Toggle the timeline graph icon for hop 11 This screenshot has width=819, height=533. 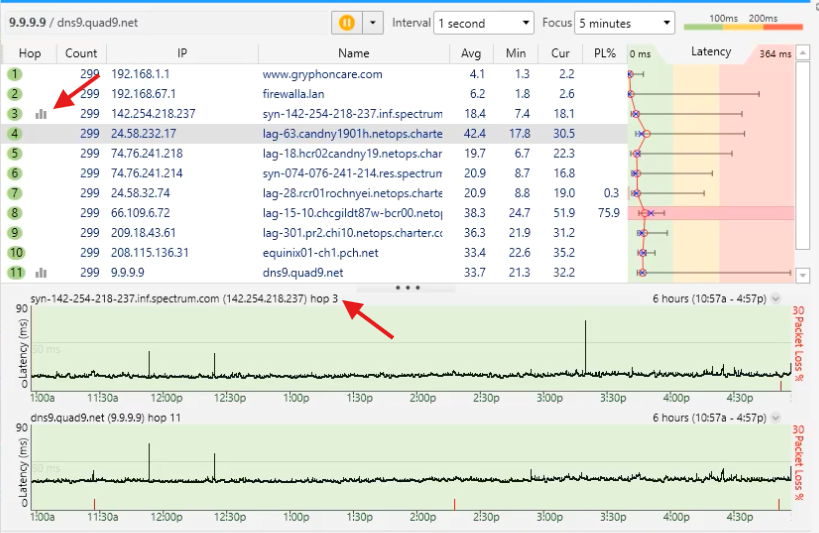(41, 272)
